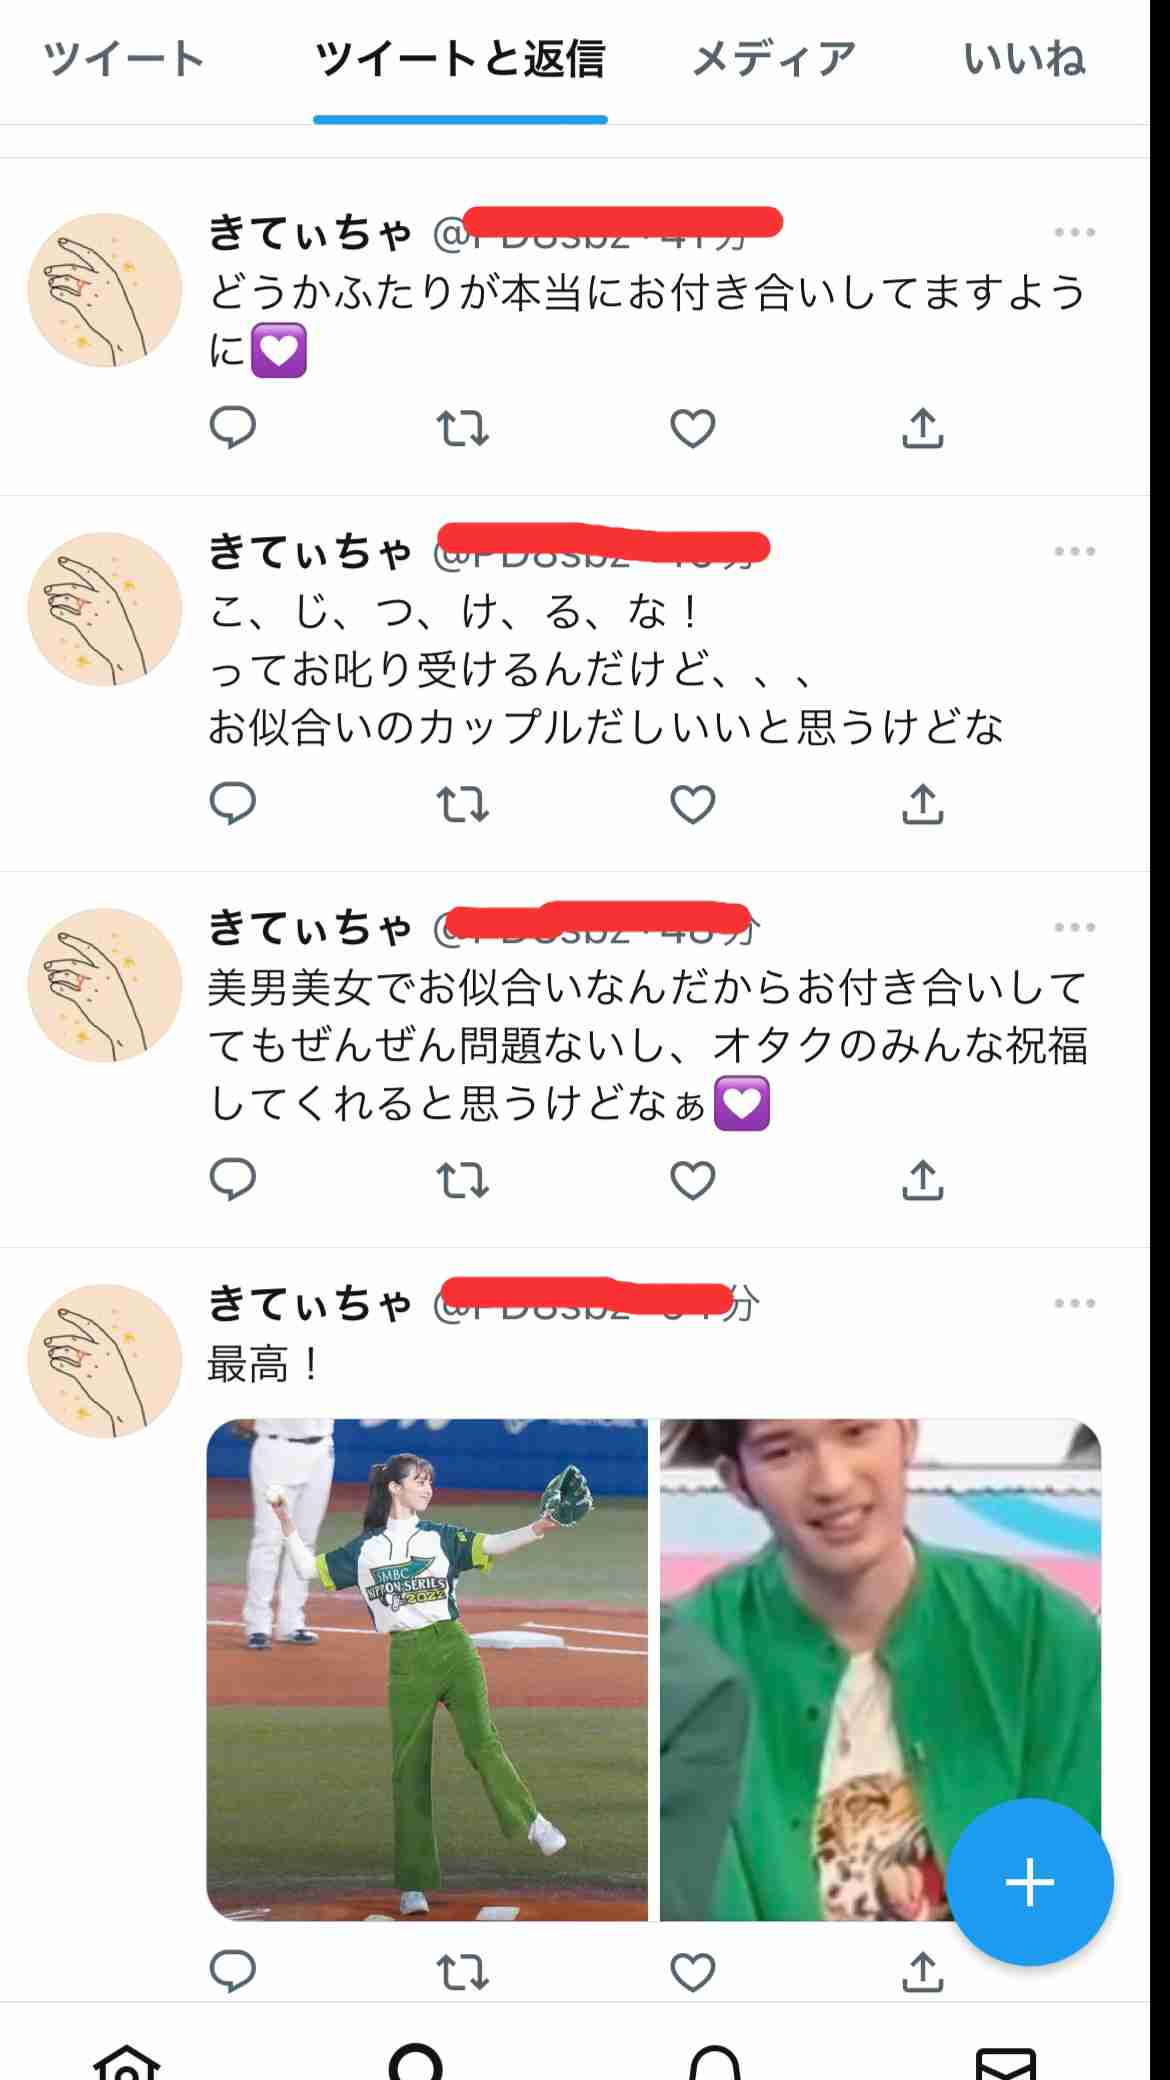Retweet the 最高！ tweet with photos

(463, 1972)
